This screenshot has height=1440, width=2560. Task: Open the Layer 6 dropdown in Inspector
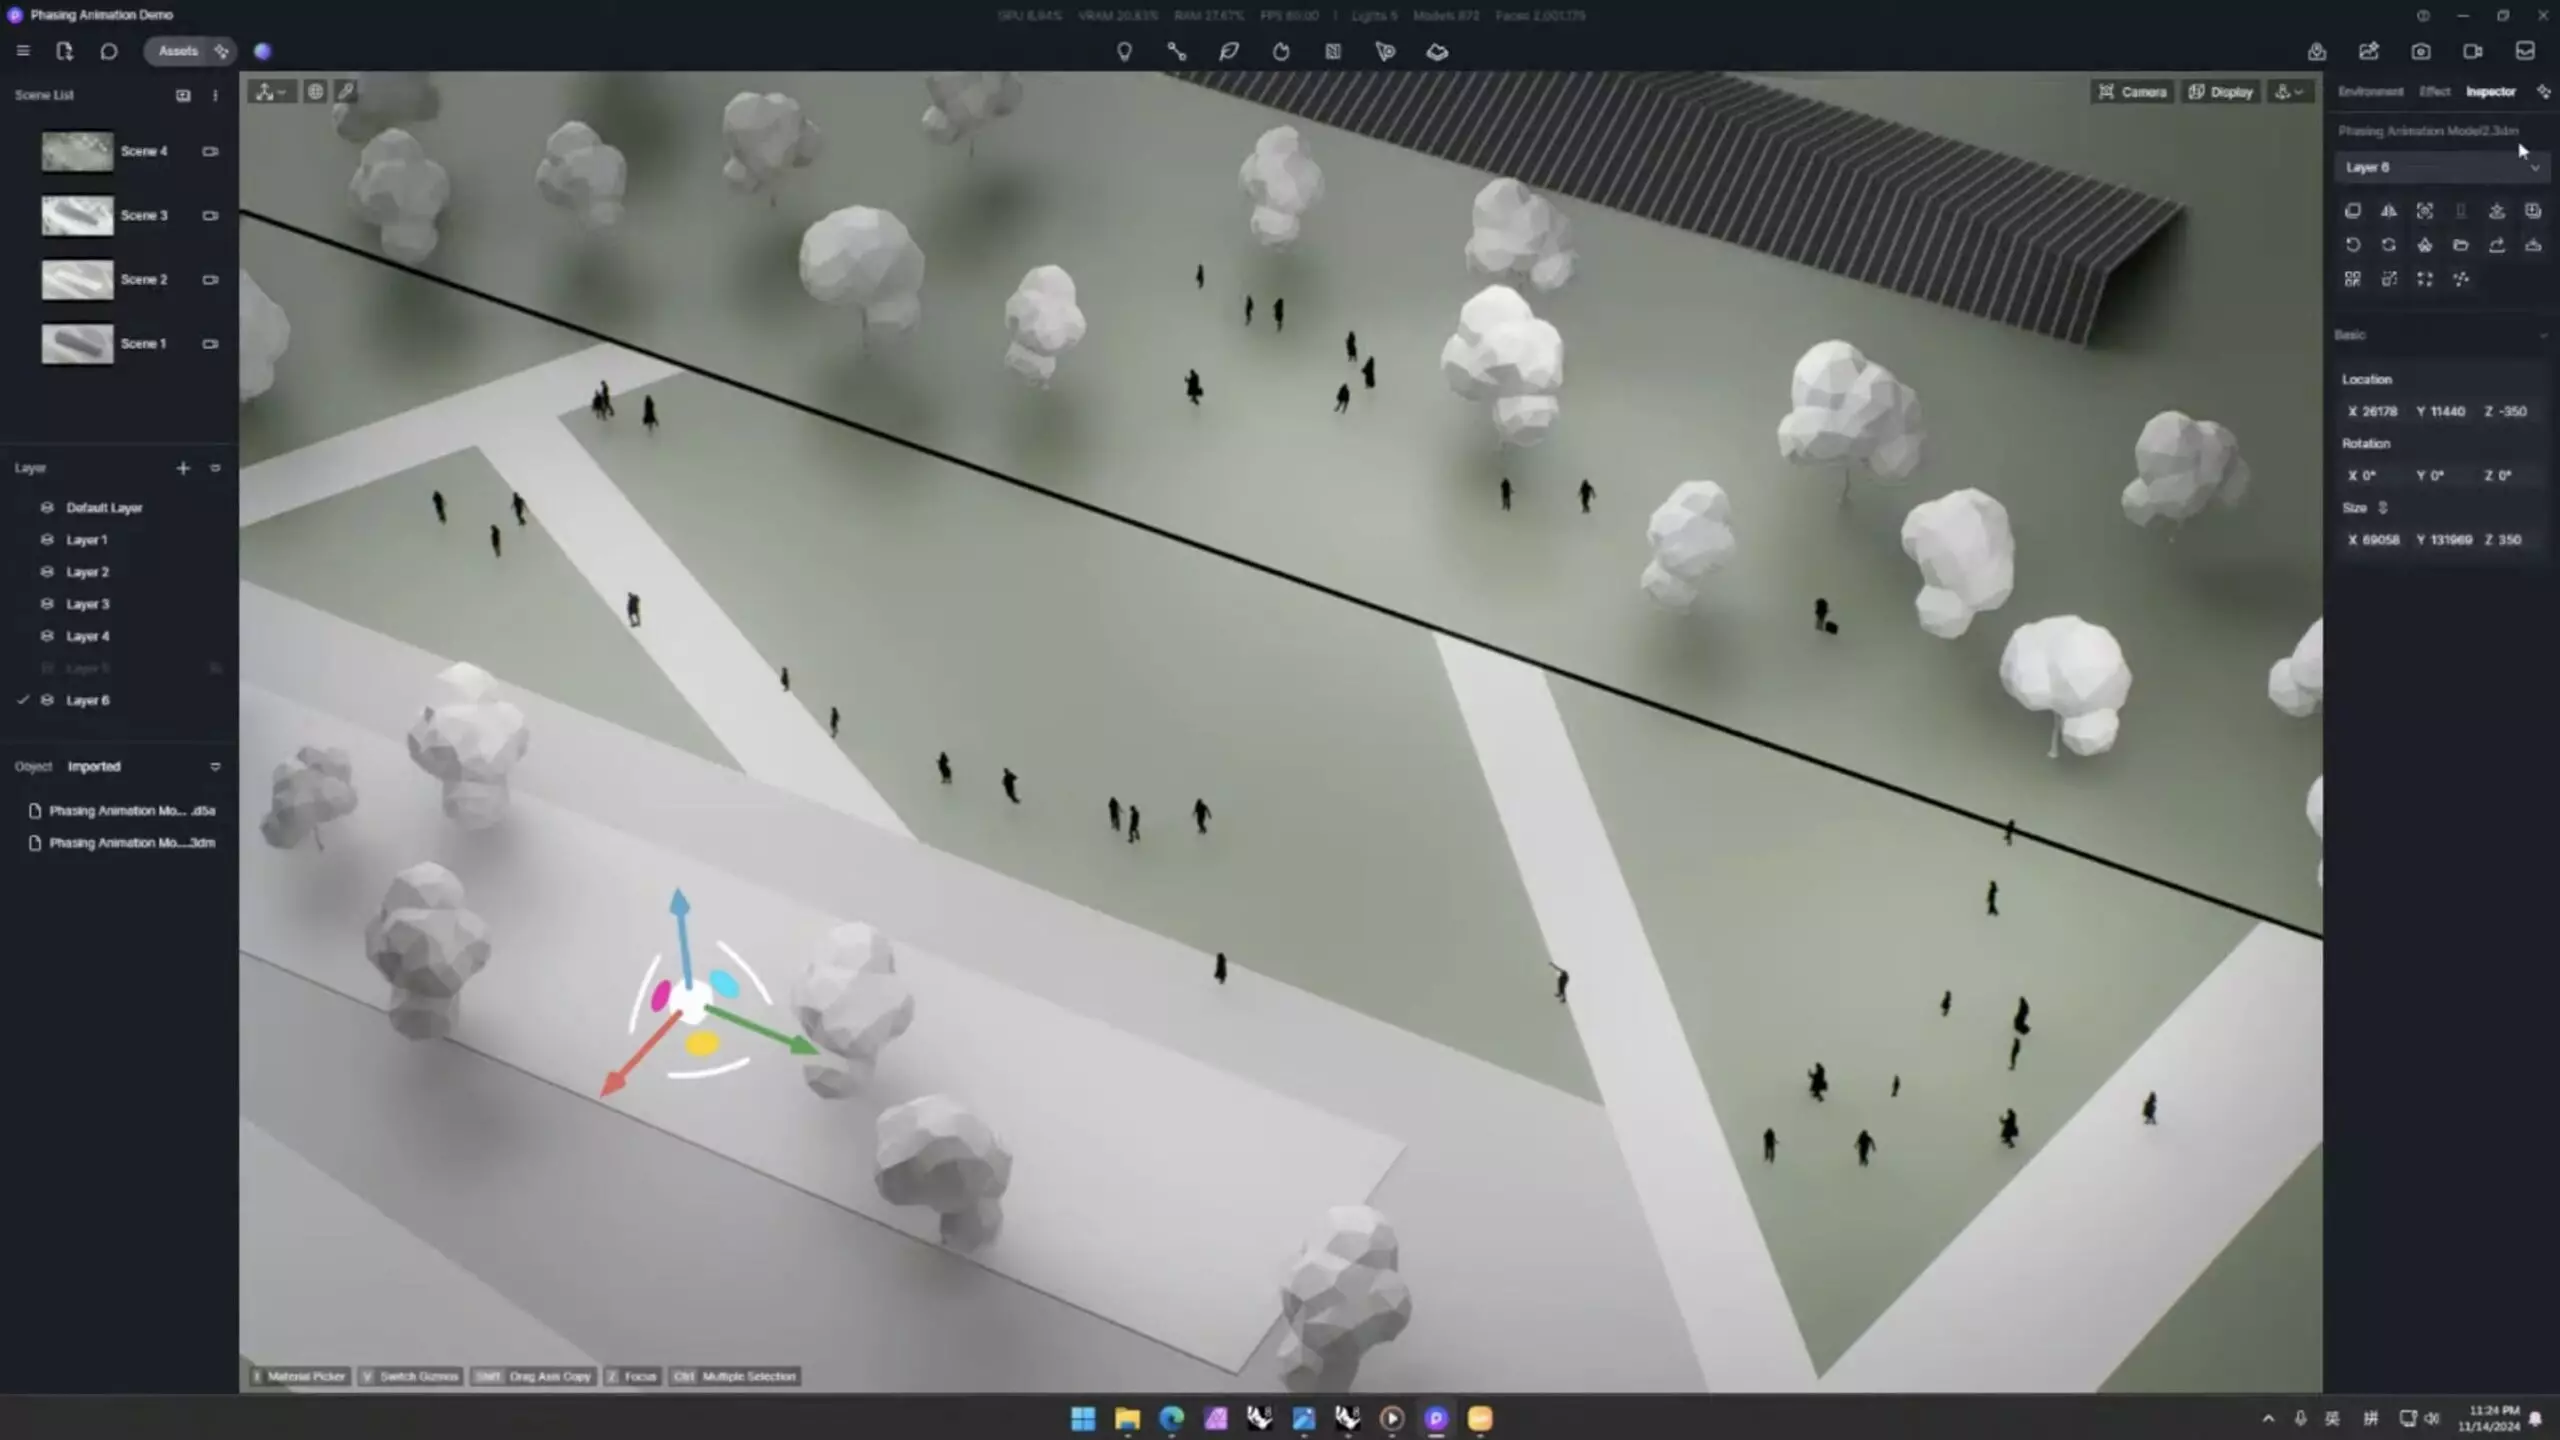pos(2440,167)
